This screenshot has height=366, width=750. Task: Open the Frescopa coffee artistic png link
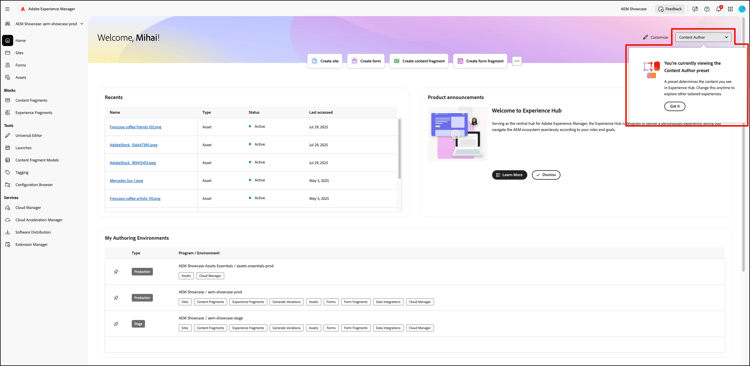pyautogui.click(x=135, y=198)
